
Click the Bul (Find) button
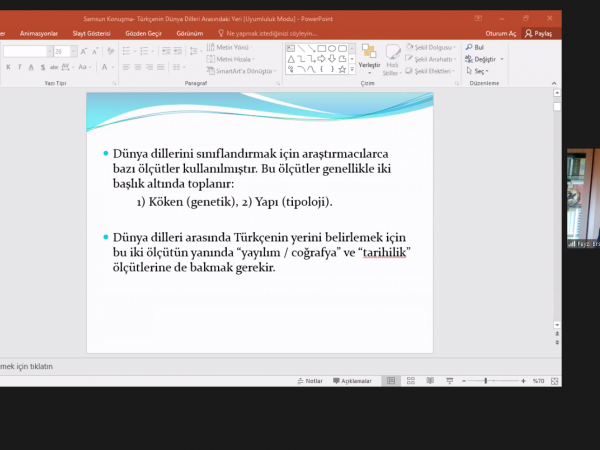475,47
